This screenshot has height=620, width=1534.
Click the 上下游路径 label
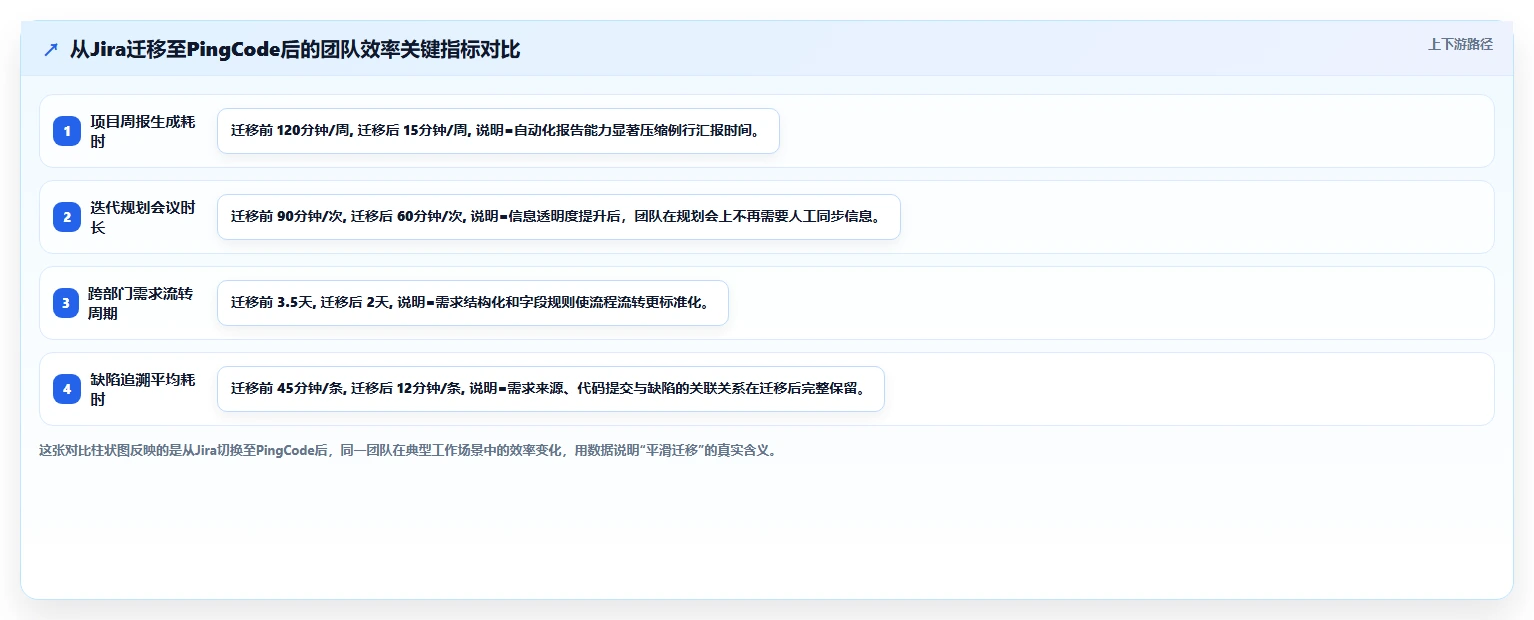coord(1460,44)
